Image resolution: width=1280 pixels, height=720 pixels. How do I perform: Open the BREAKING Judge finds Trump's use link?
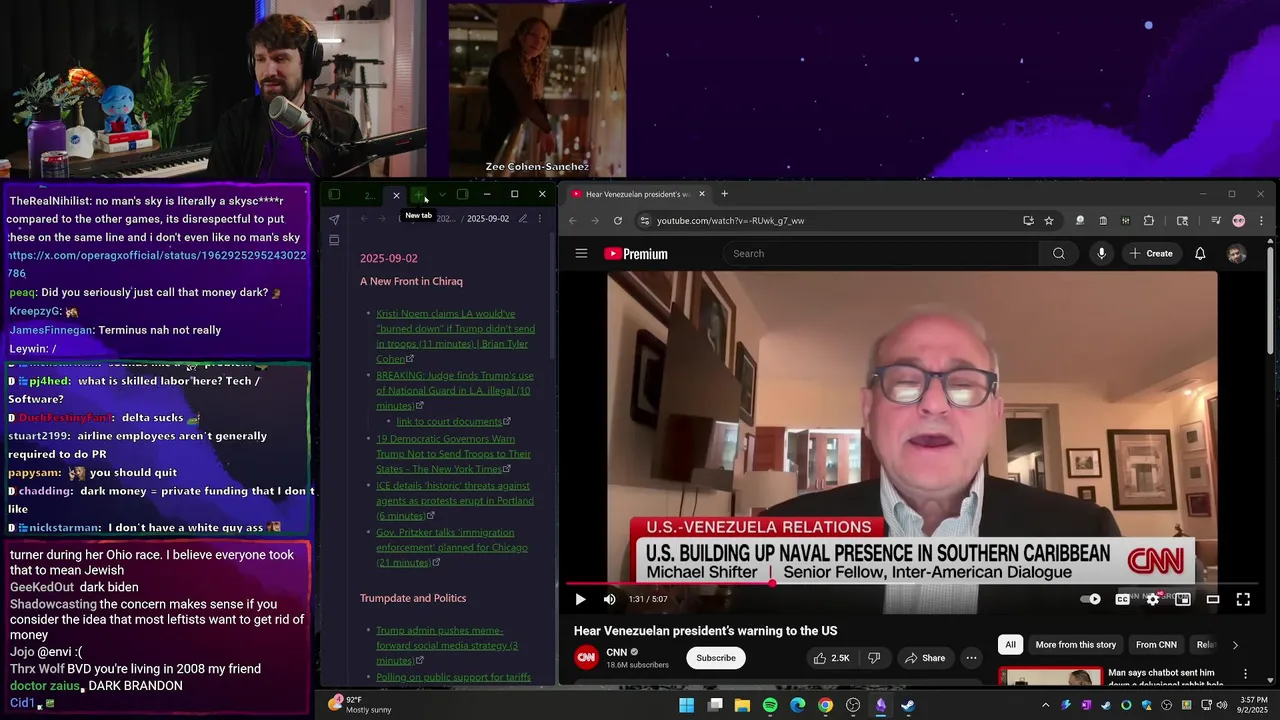tap(455, 390)
